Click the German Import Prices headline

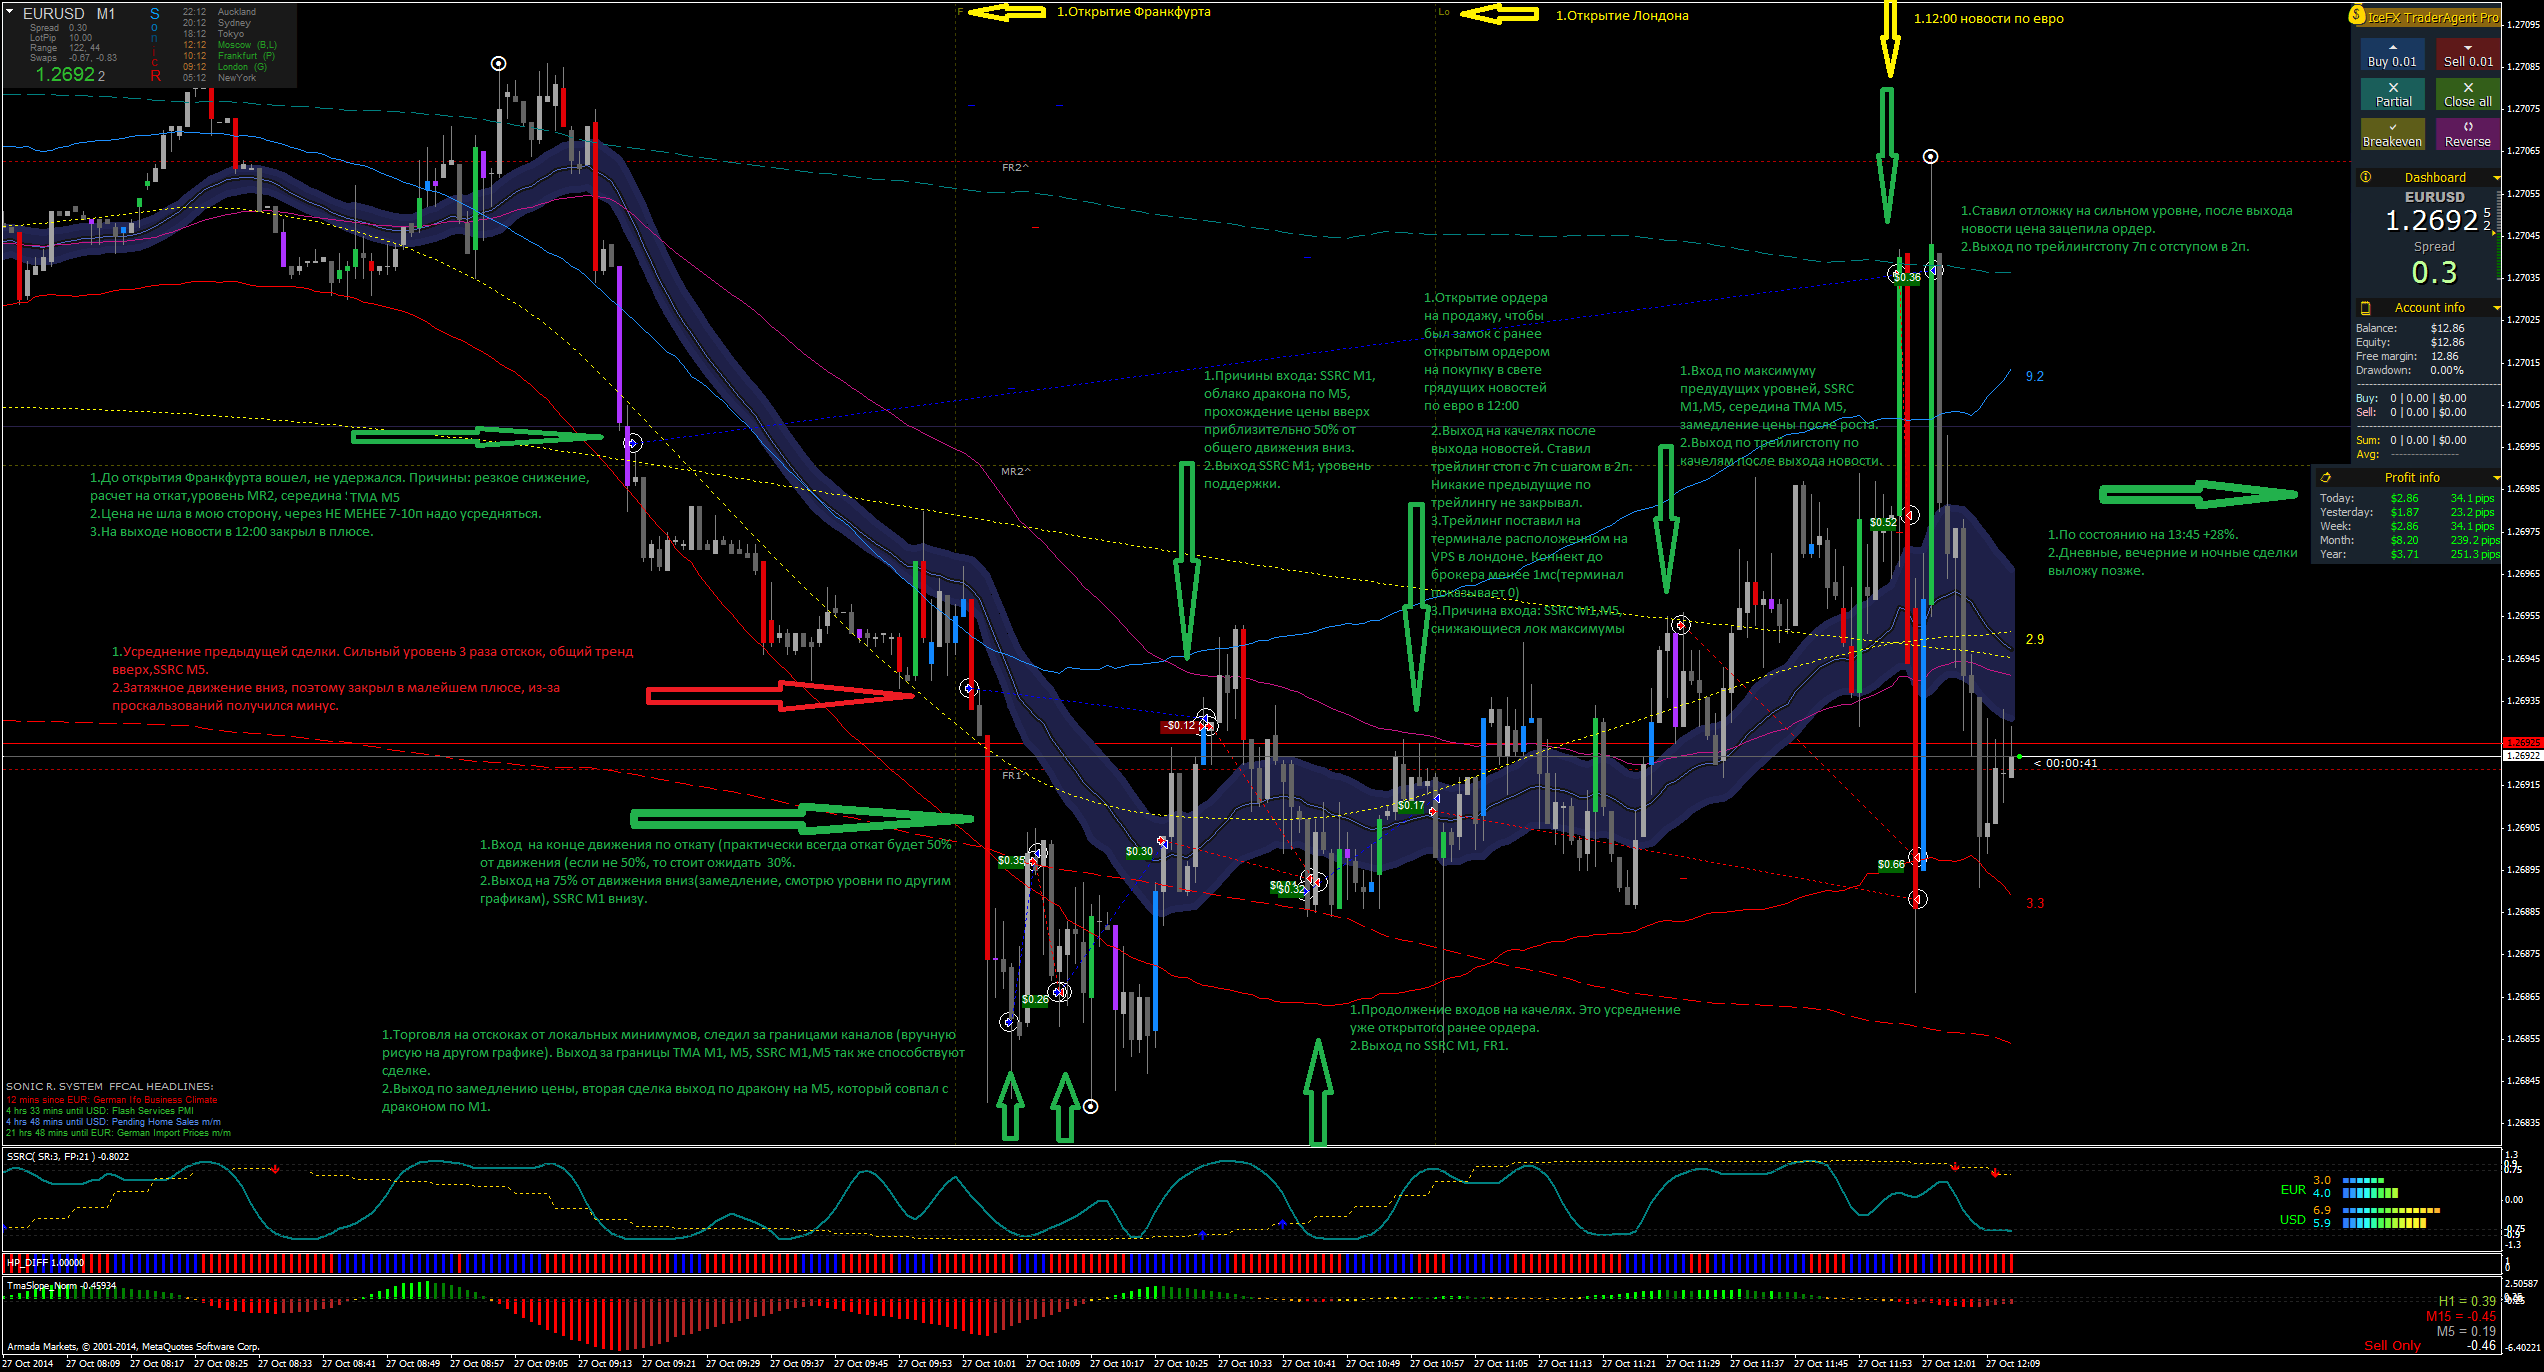(x=118, y=1133)
